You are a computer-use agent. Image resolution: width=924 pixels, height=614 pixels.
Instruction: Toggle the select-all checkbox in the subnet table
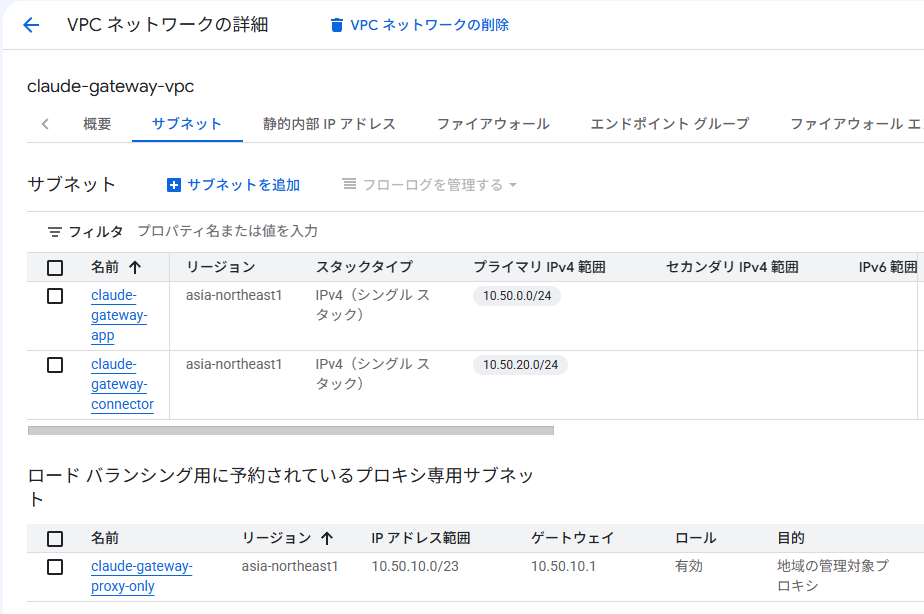coord(55,268)
